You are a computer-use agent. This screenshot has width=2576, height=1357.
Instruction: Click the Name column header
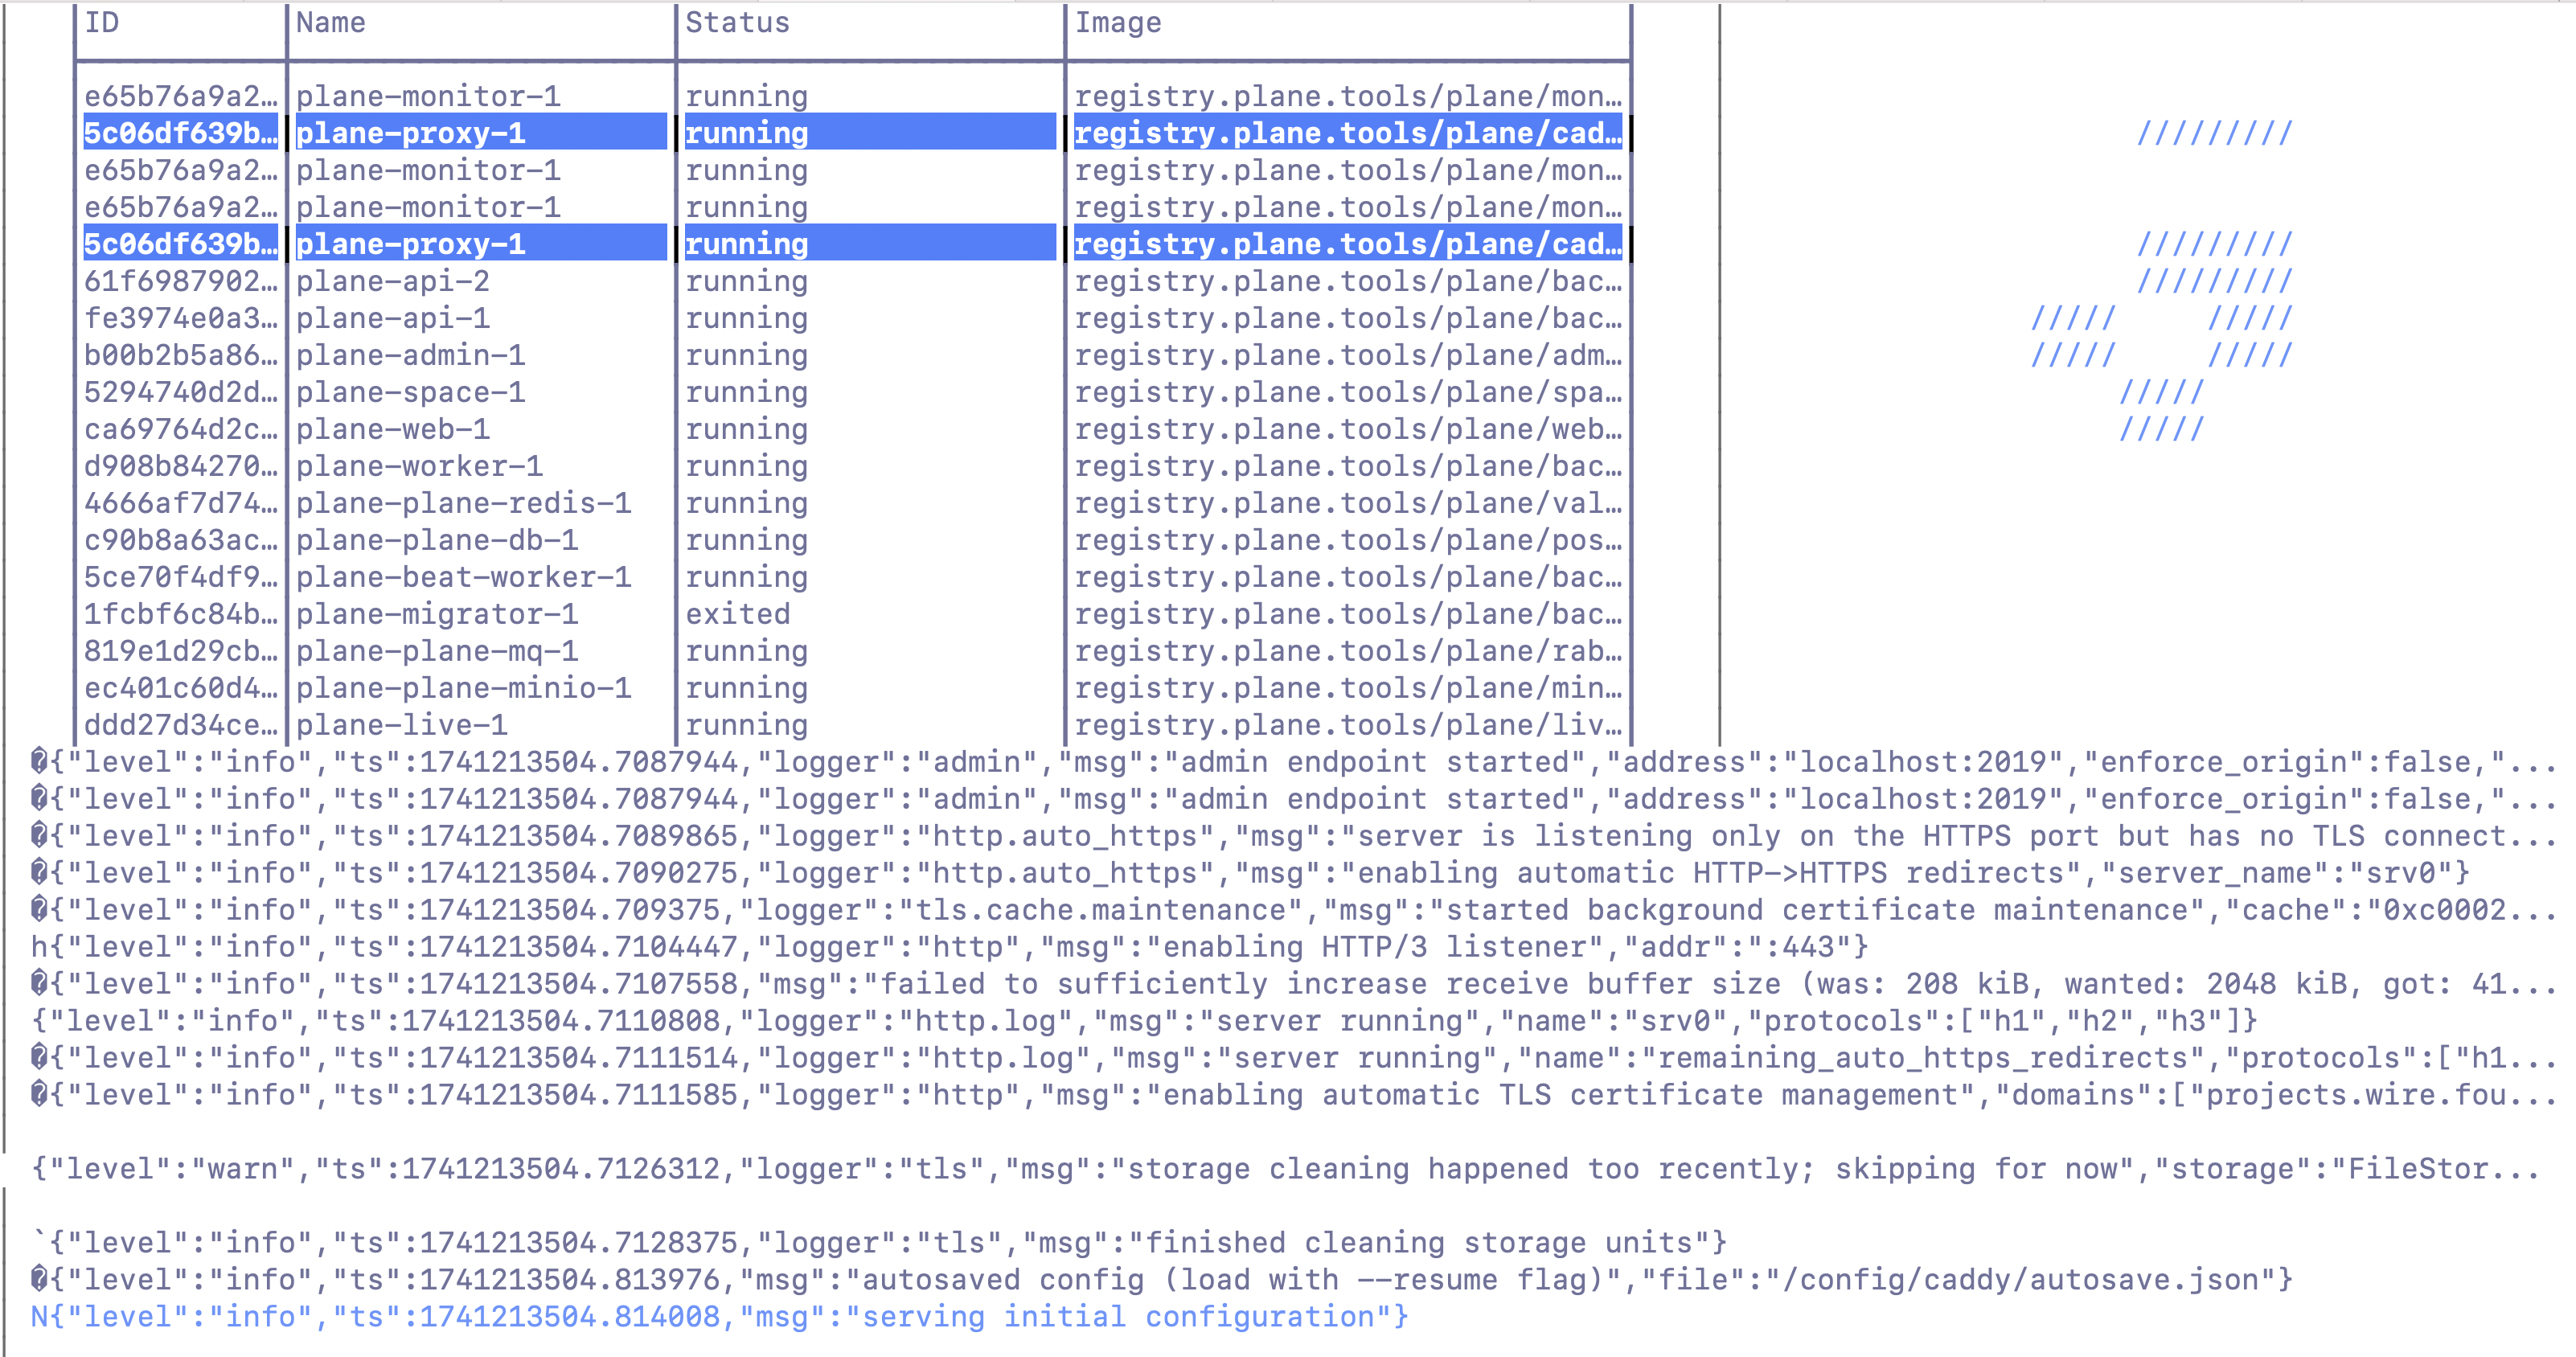pos(330,23)
